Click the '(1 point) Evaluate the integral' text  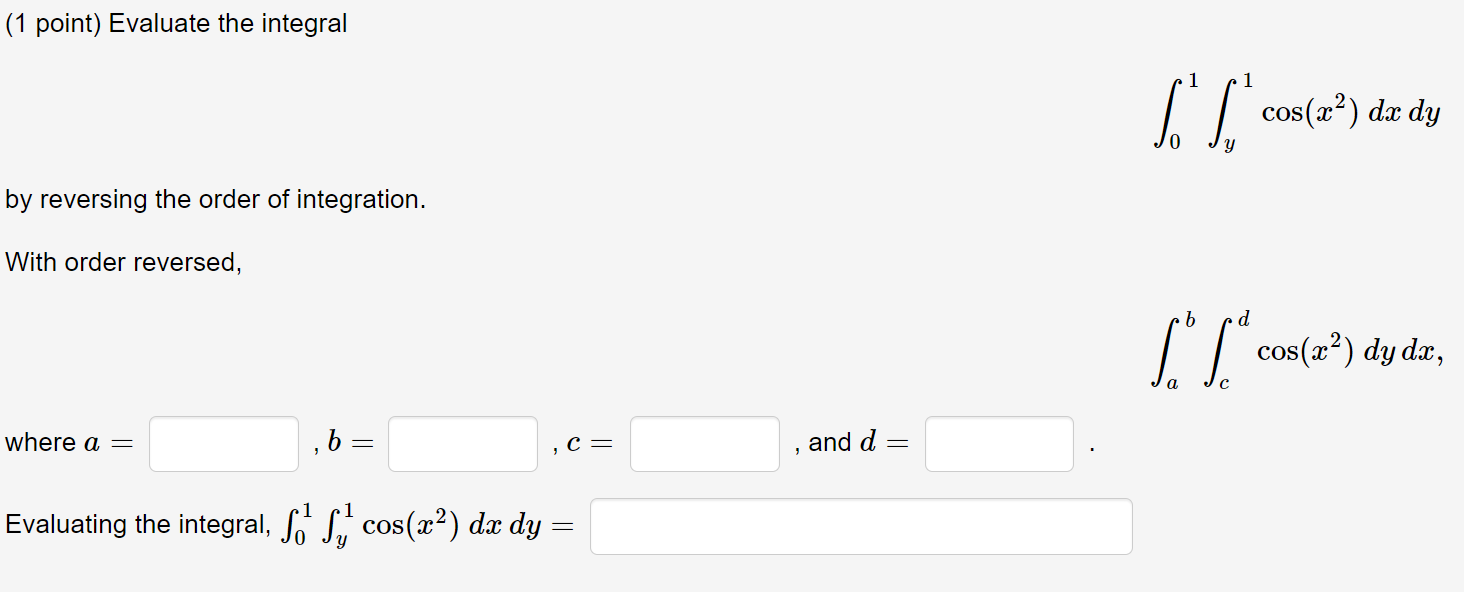176,24
